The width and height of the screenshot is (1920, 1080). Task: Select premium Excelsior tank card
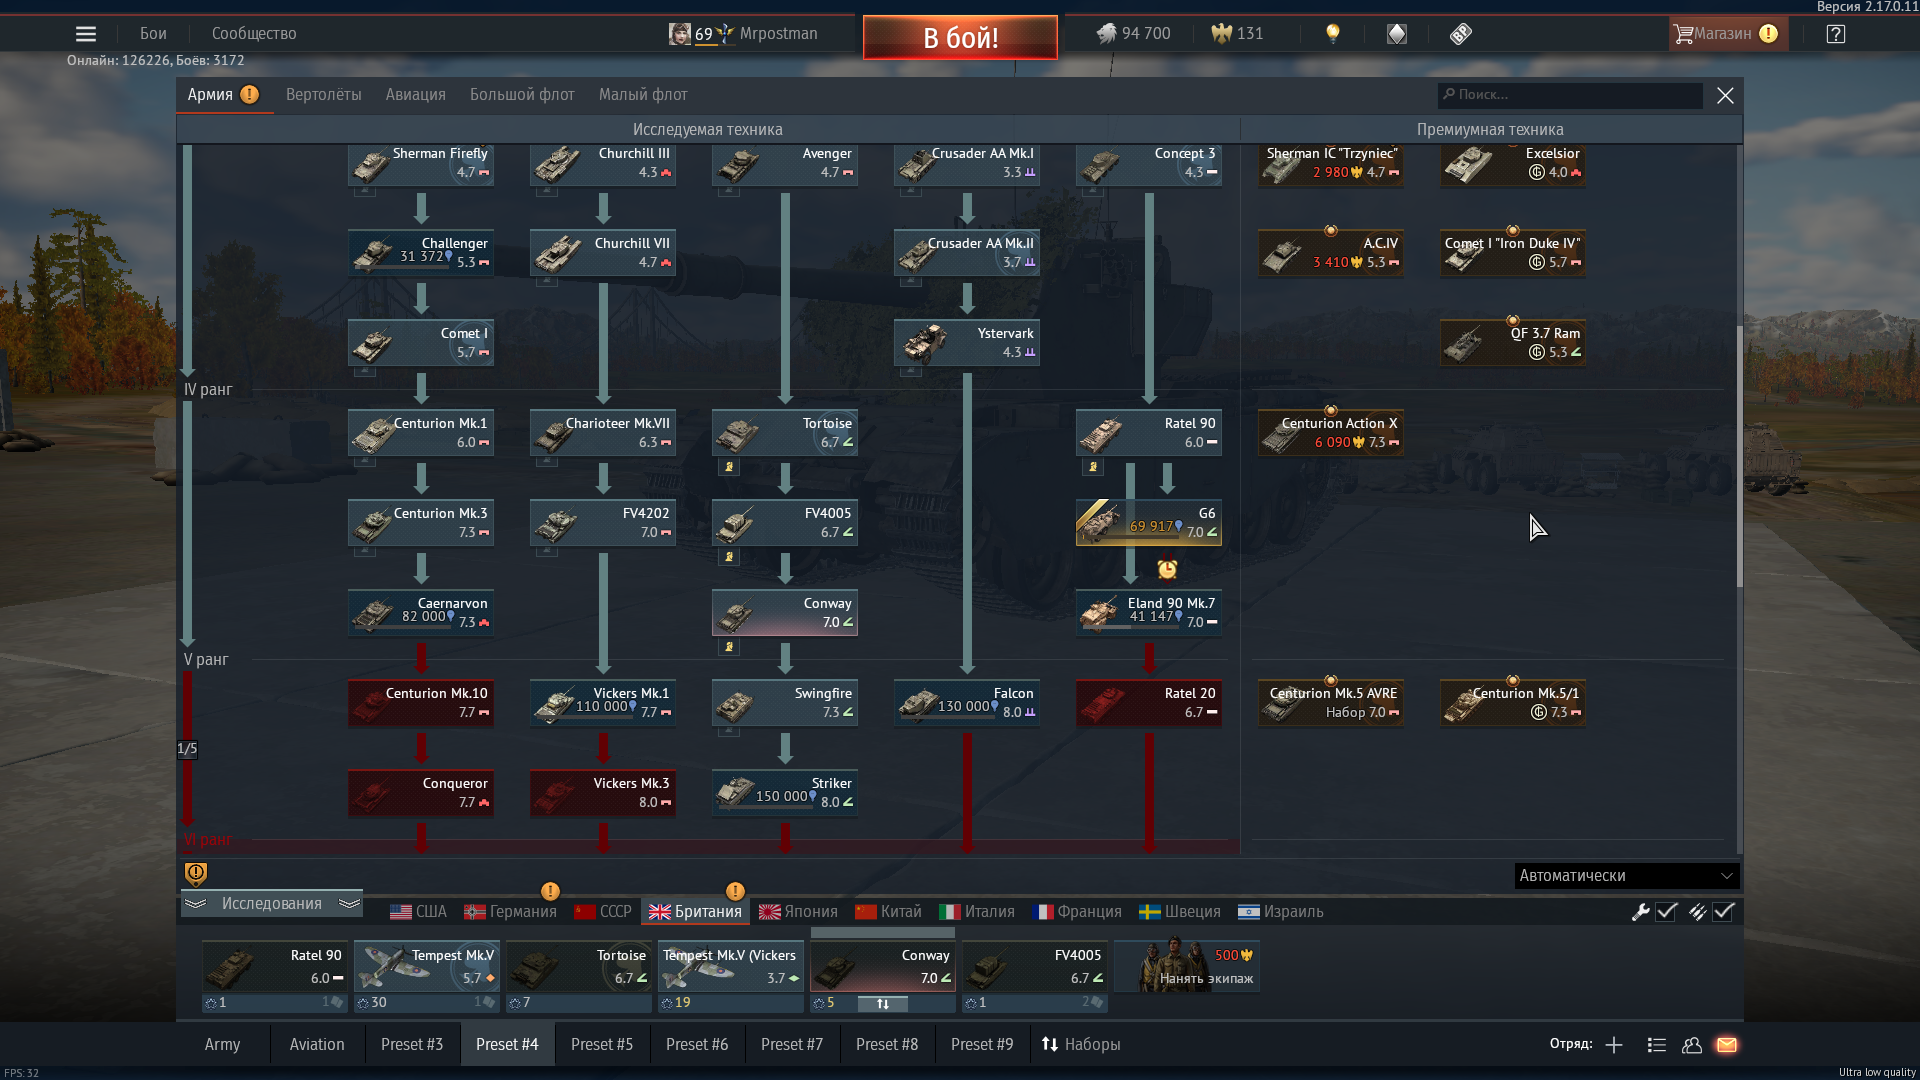click(1513, 164)
